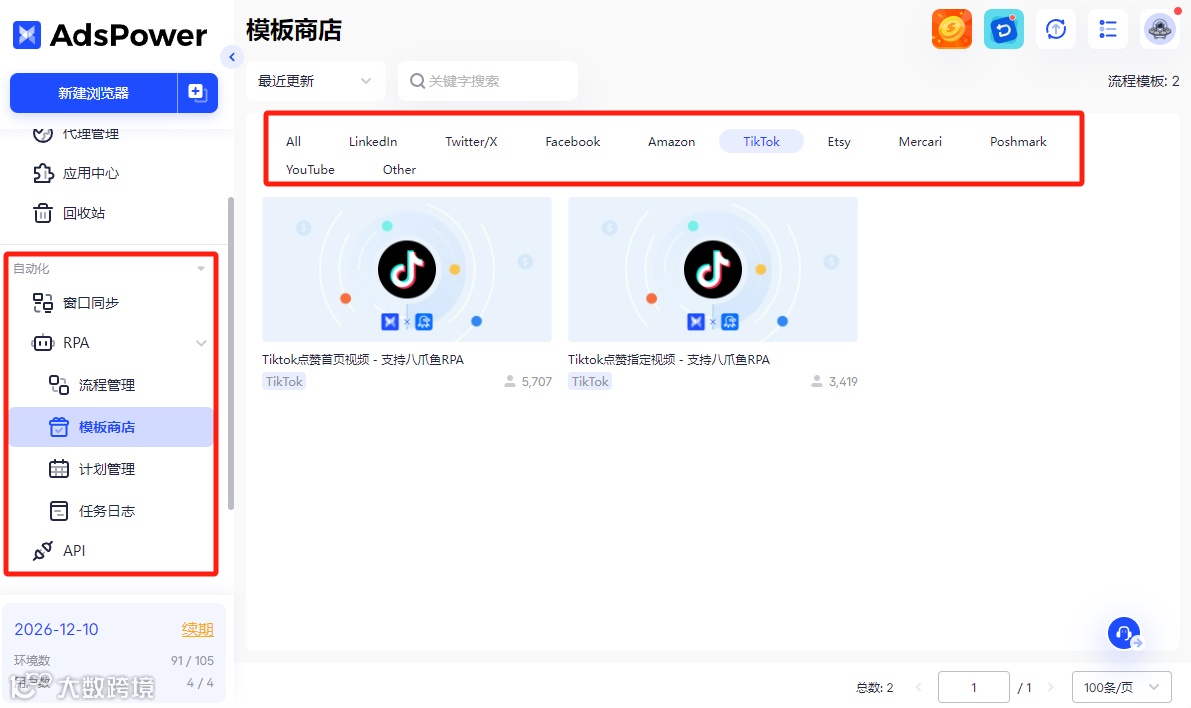The width and height of the screenshot is (1191, 708).
Task: Click the AdsPower logo icon
Action: point(27,35)
